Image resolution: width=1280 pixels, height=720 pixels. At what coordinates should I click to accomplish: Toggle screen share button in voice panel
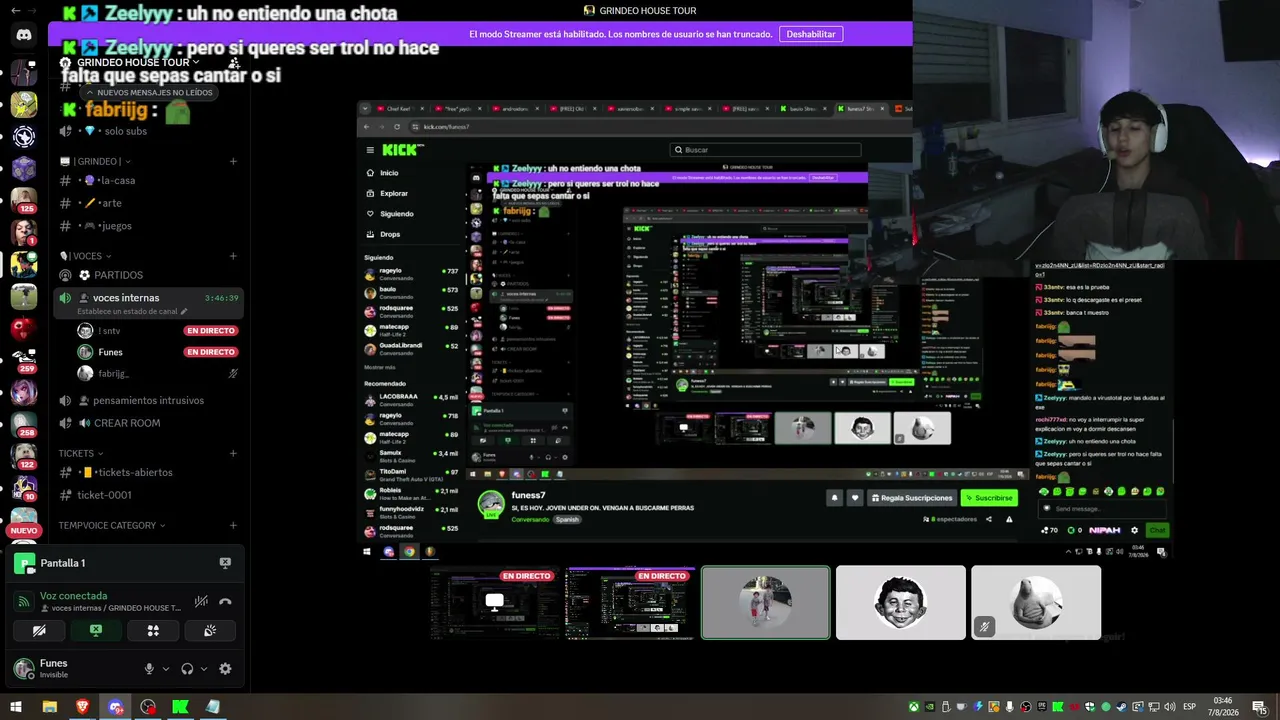click(x=96, y=631)
